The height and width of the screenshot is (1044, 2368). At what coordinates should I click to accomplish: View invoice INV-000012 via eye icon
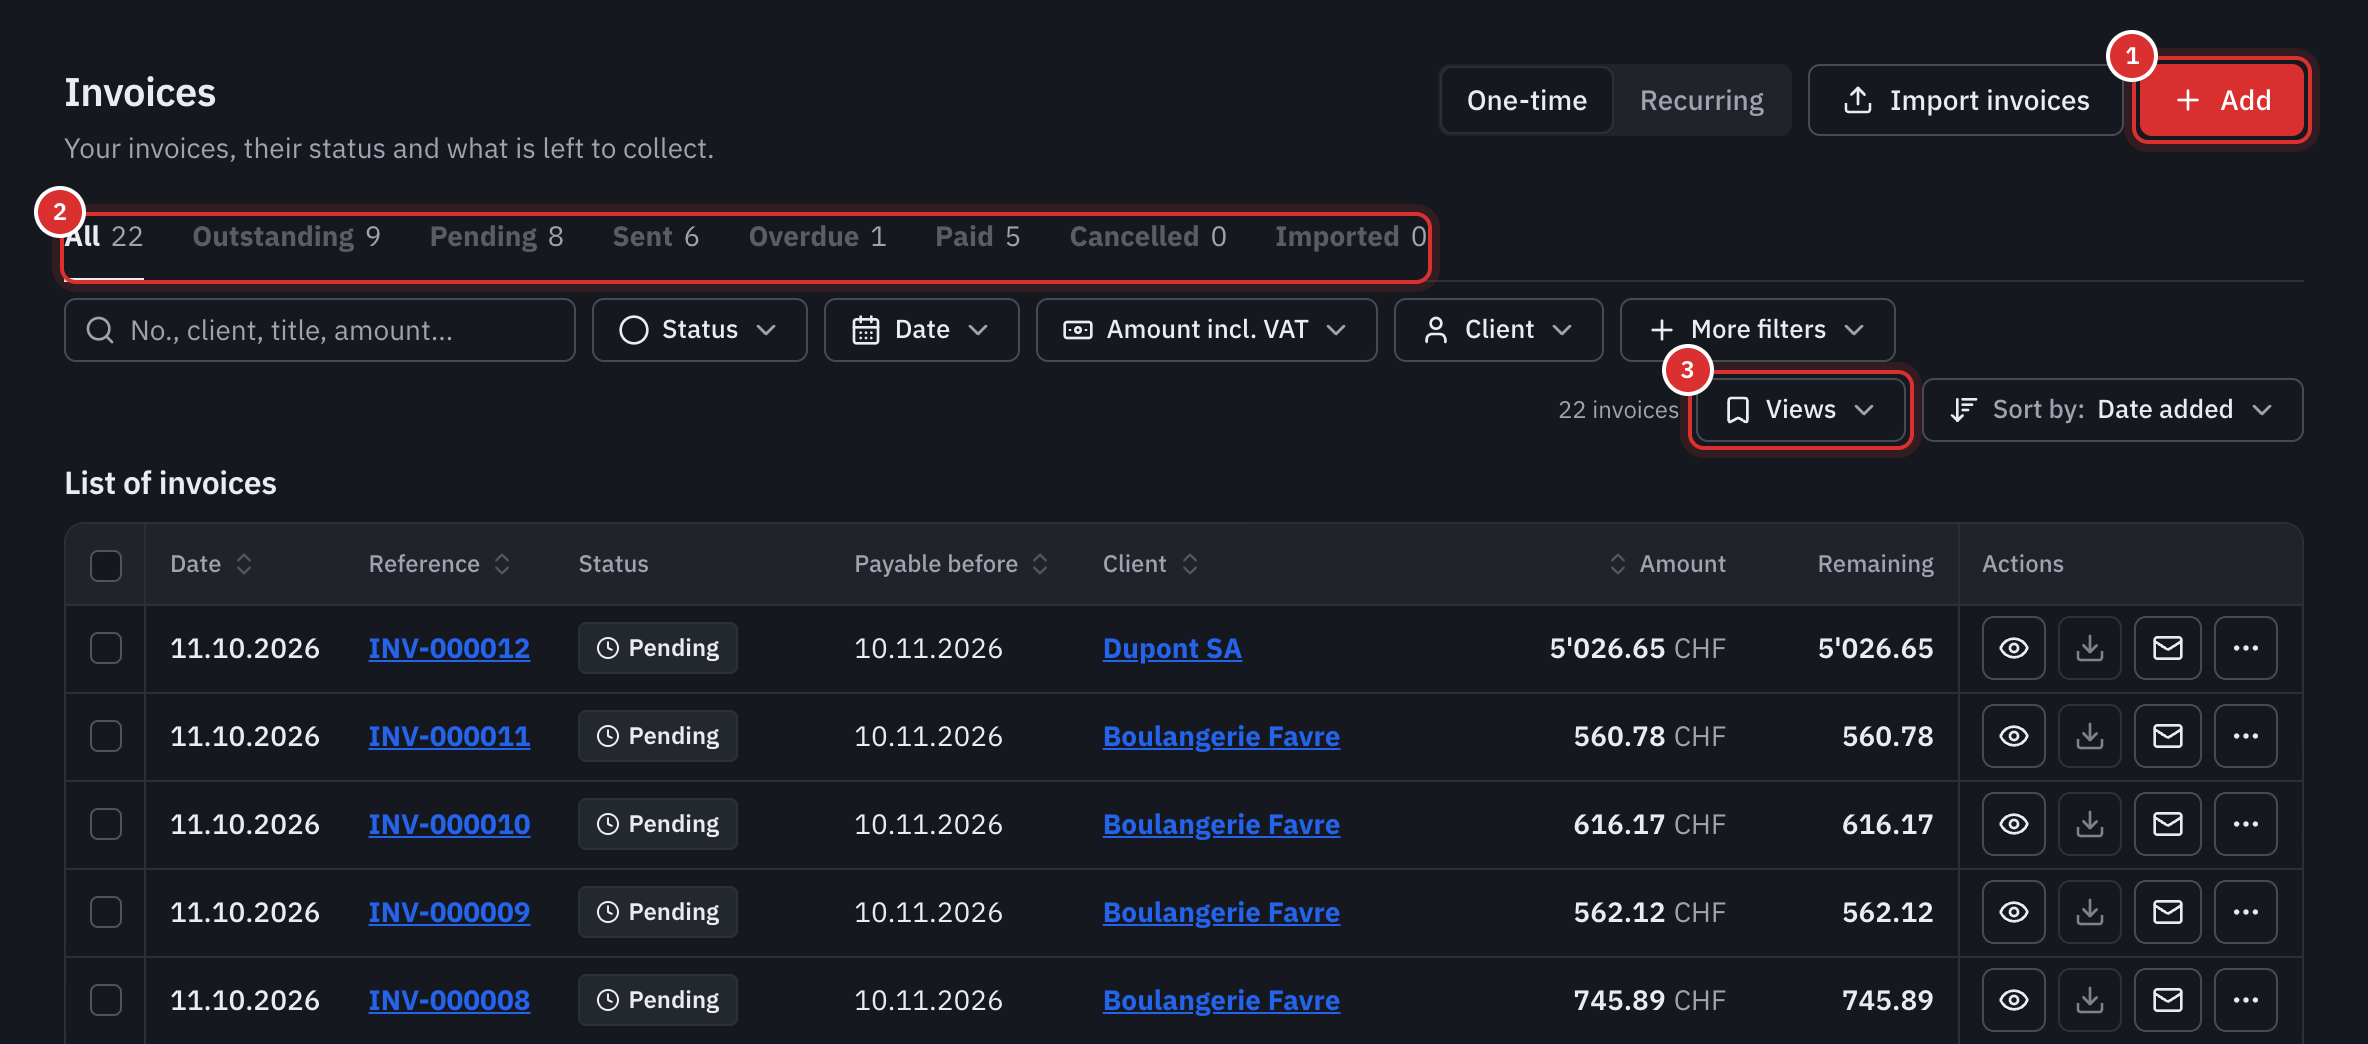(2013, 648)
